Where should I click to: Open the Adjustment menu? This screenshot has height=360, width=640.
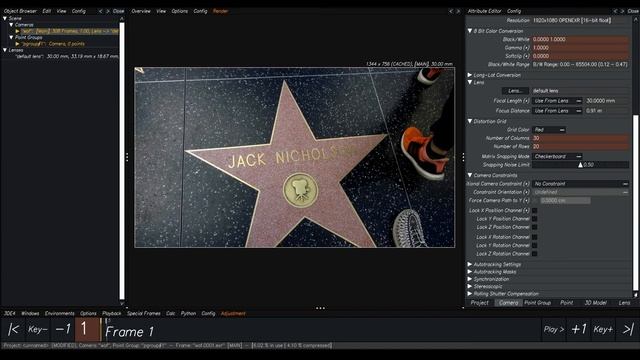pos(233,313)
